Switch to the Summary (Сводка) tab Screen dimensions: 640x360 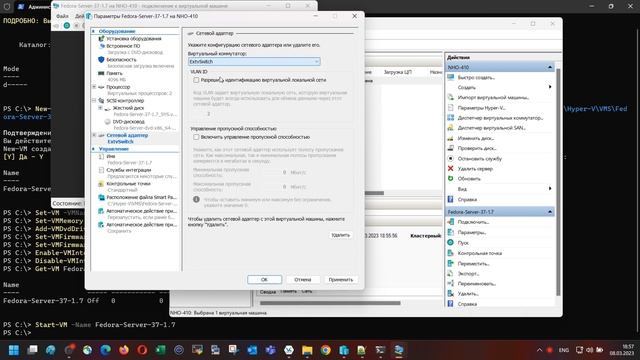[x=268, y=292]
